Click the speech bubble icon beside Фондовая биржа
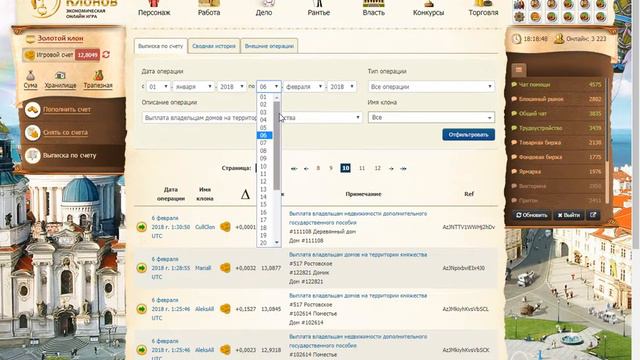The width and height of the screenshot is (640, 360). (x=514, y=157)
